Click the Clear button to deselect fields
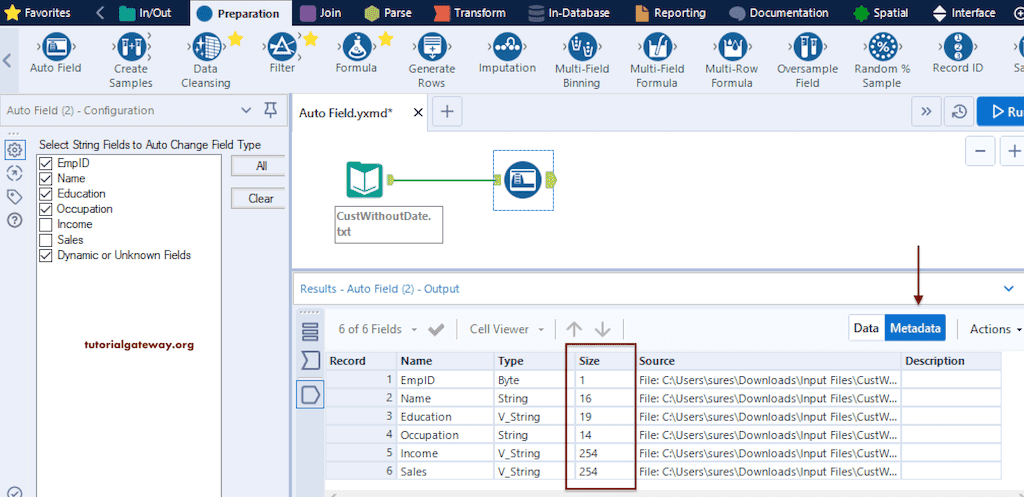The image size is (1024, 497). 259,199
